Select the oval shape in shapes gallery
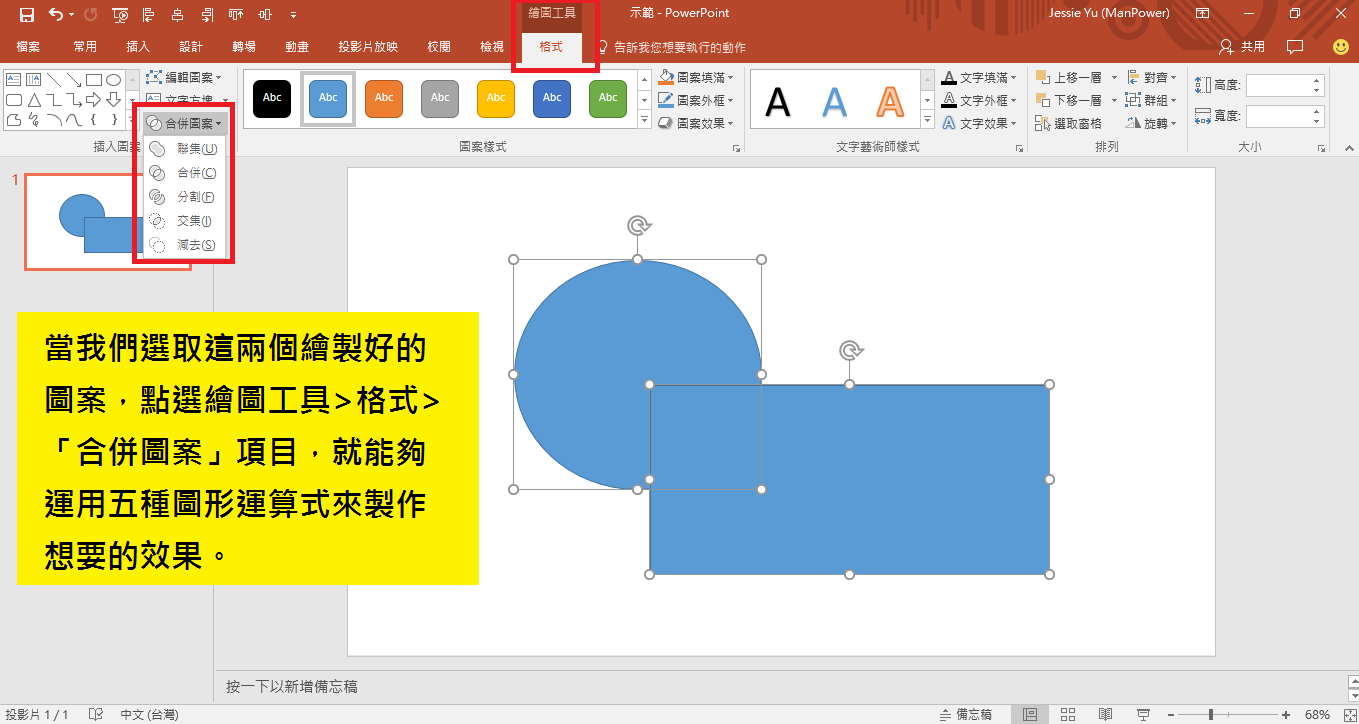This screenshot has width=1359, height=724. click(114, 79)
